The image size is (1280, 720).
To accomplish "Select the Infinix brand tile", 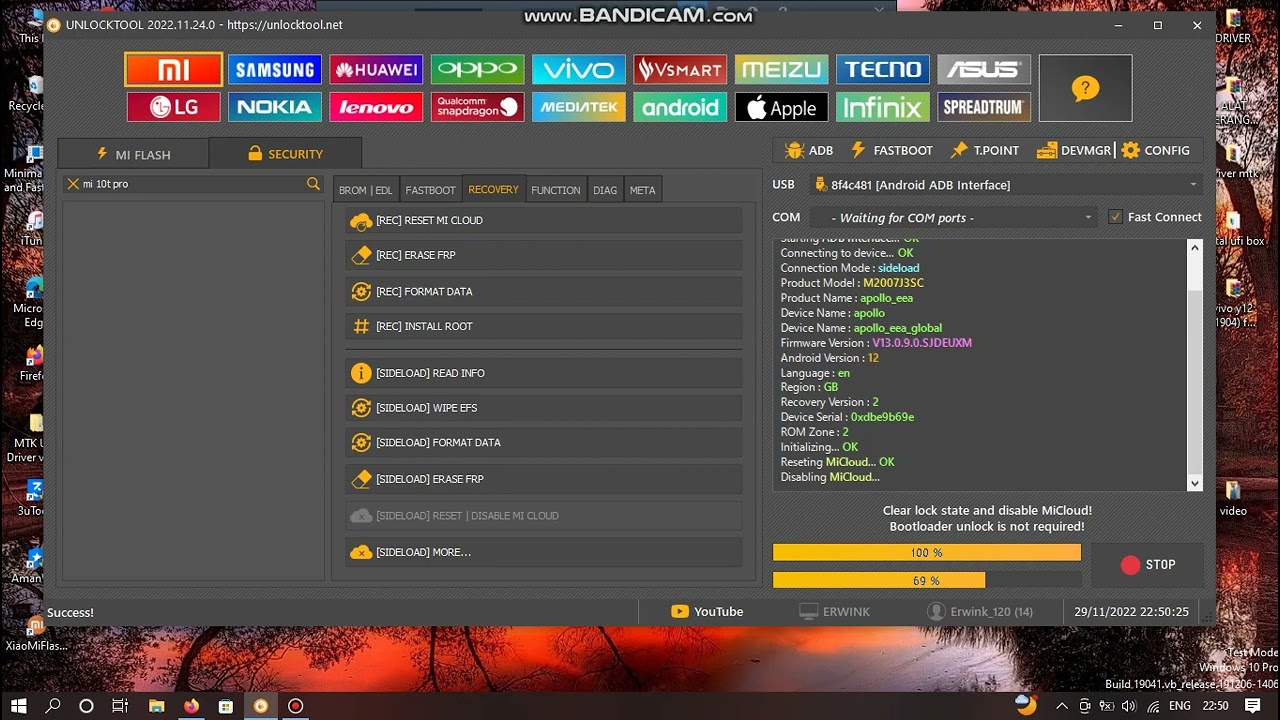I will 883,107.
